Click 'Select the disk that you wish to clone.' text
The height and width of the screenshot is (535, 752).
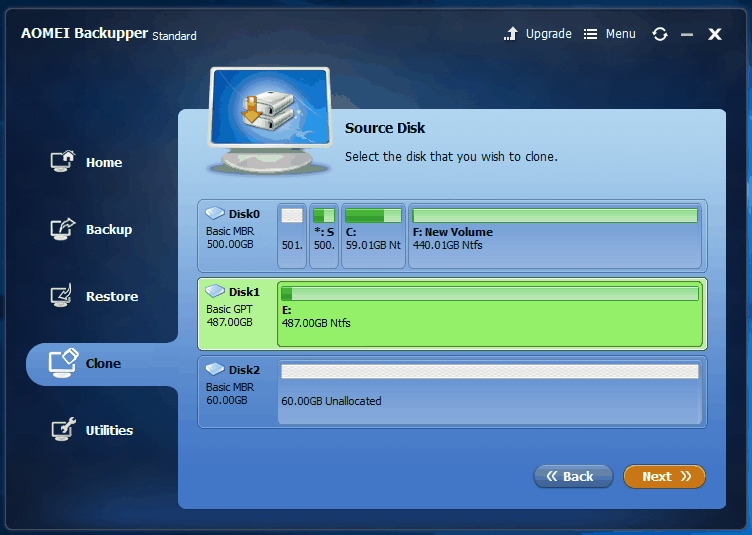pos(451,157)
